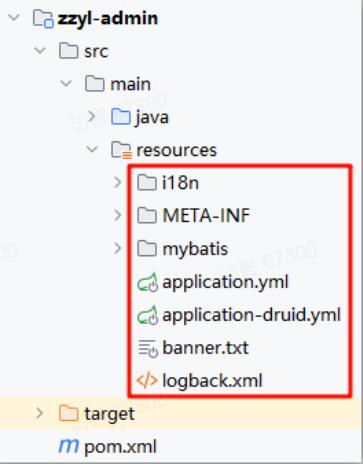Expand the mybatis folder chevron
Screen dimensions: 363x464
click(x=118, y=248)
